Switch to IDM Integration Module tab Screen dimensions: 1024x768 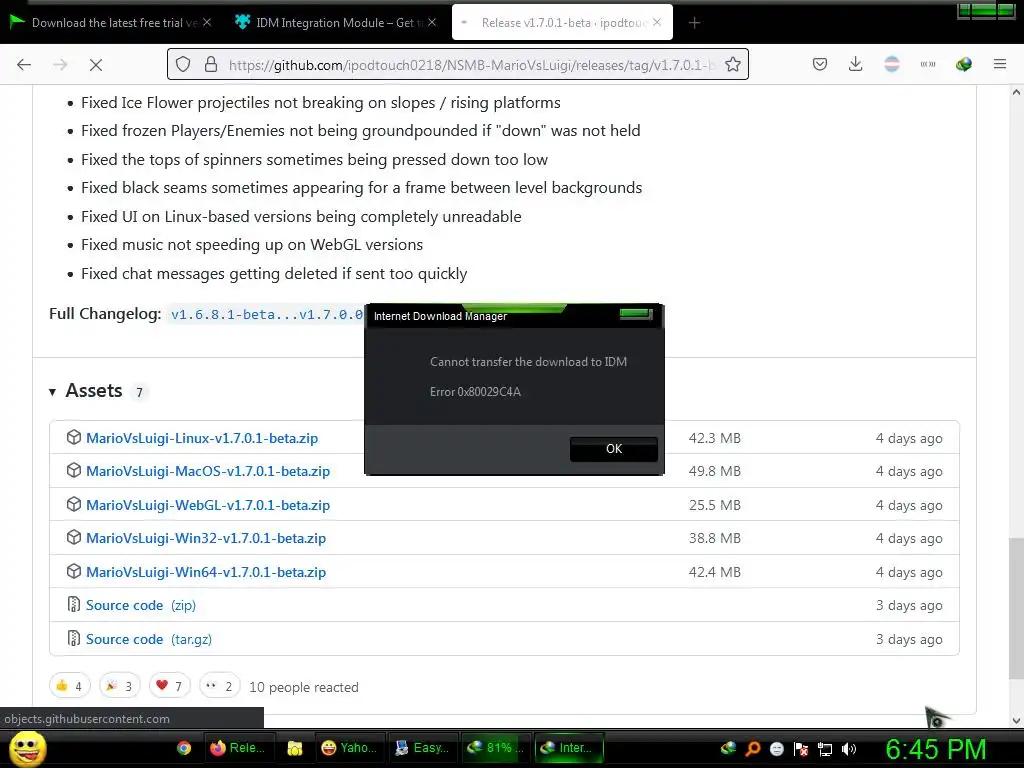334,23
